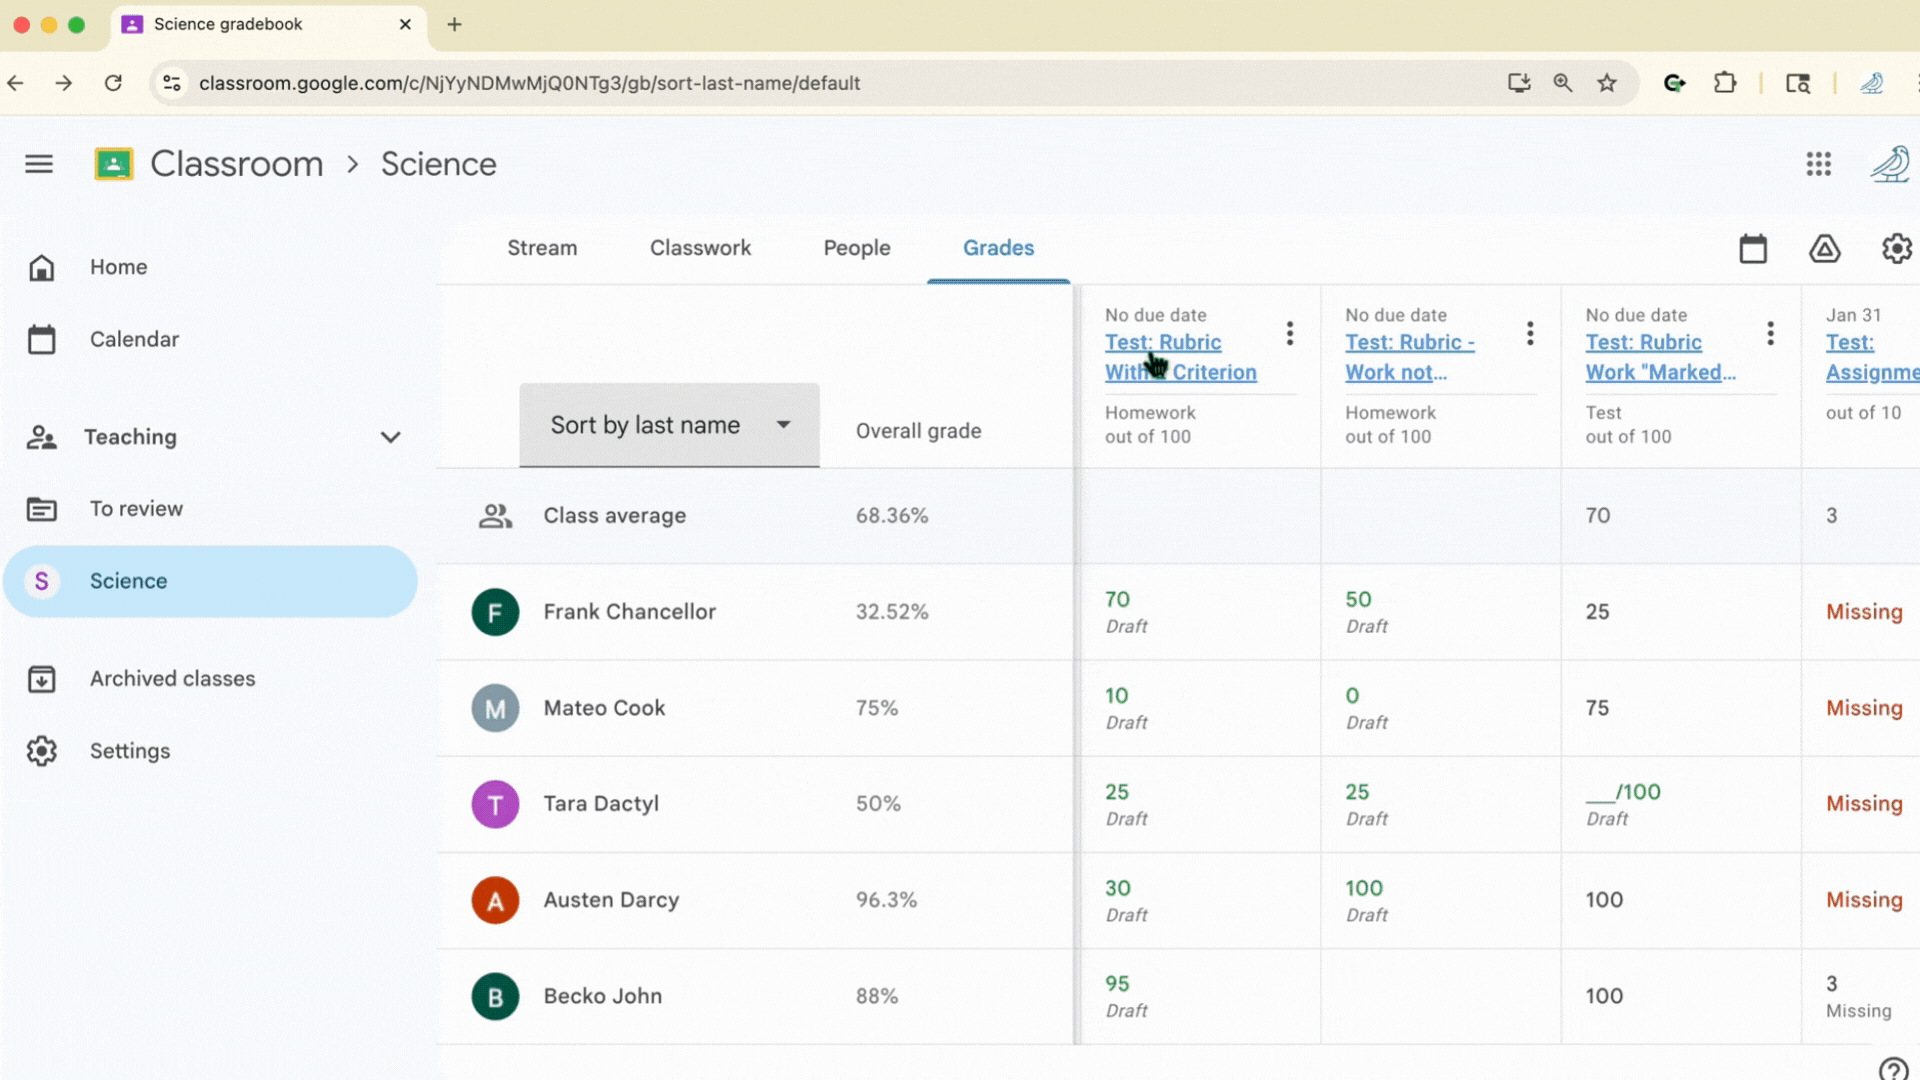Screen dimensions: 1920x1080
Task: Open the Google apps grid
Action: [1818, 164]
